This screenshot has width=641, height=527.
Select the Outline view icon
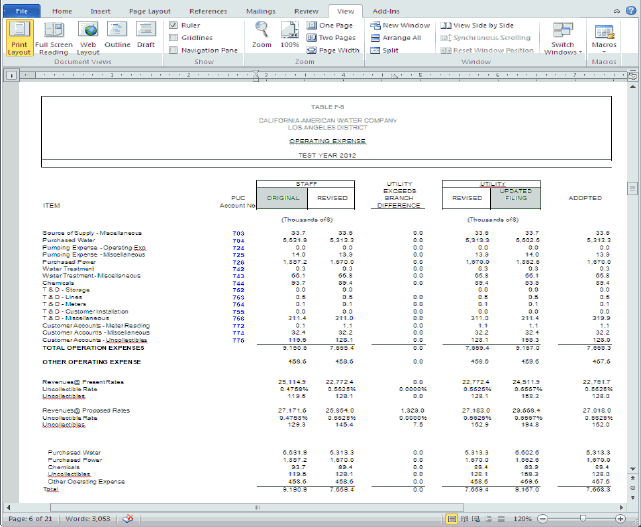(x=117, y=35)
